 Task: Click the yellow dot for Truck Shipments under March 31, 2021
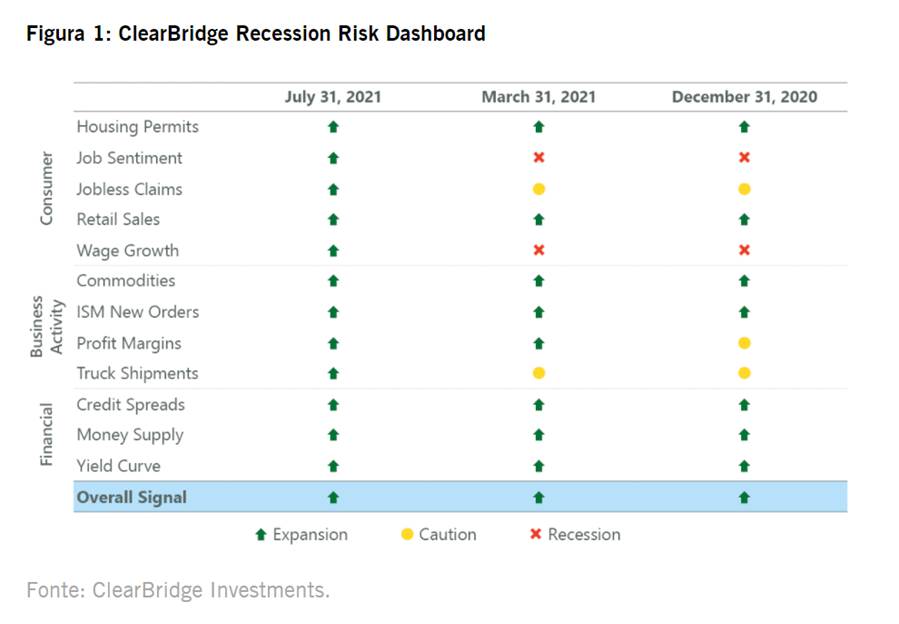click(539, 373)
